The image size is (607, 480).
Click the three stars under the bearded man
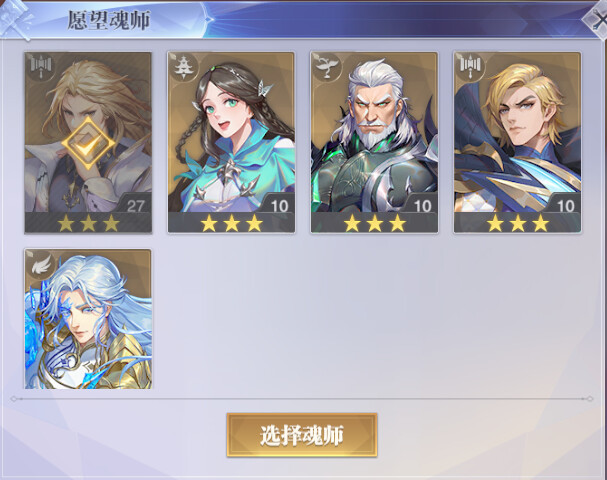(374, 223)
